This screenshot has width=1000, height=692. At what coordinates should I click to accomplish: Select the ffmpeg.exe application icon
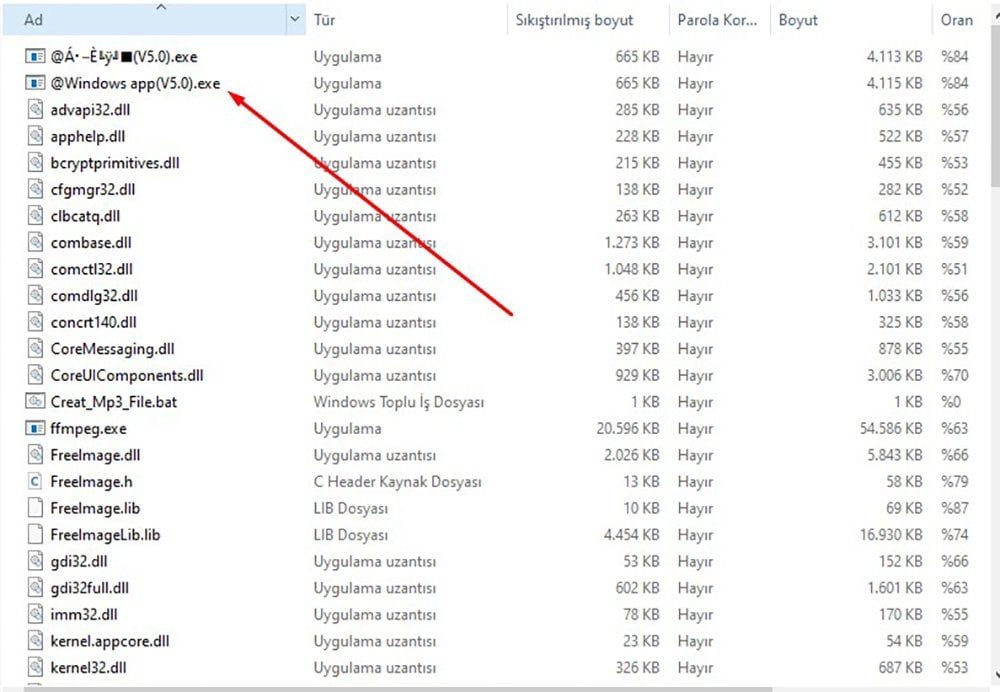click(x=34, y=428)
